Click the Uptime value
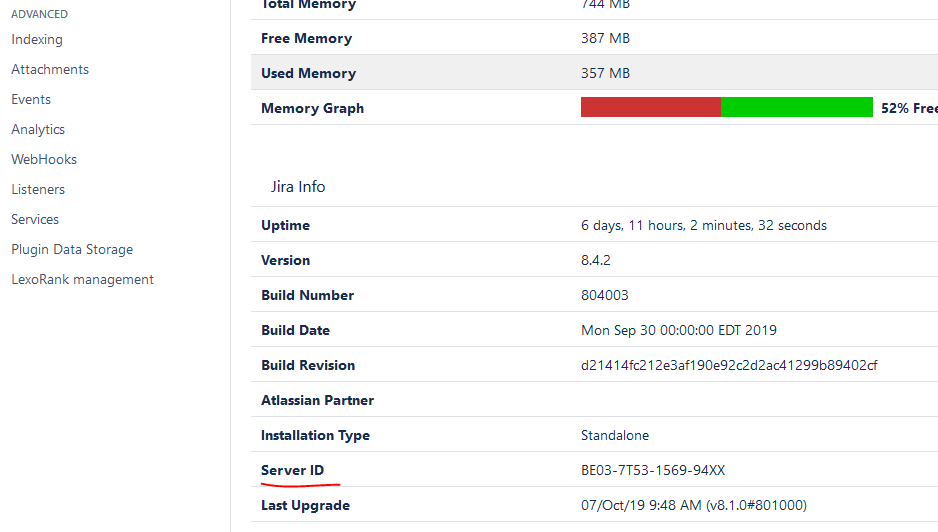Viewport: 938px width, 532px height. point(703,225)
